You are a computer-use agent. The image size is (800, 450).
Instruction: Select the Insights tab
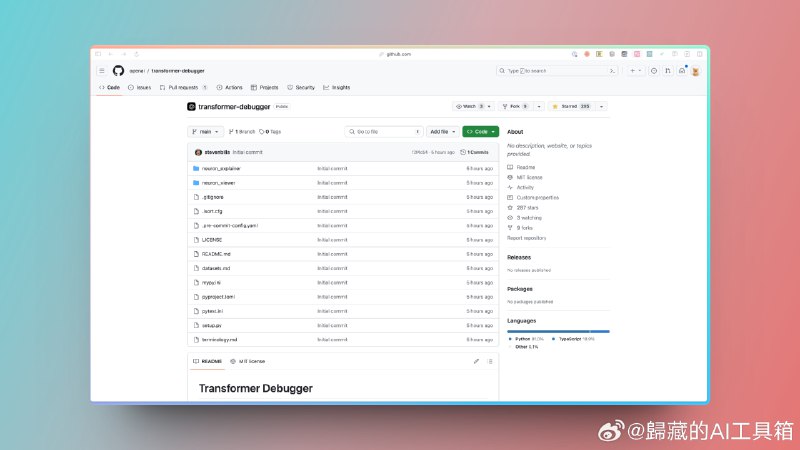(337, 88)
